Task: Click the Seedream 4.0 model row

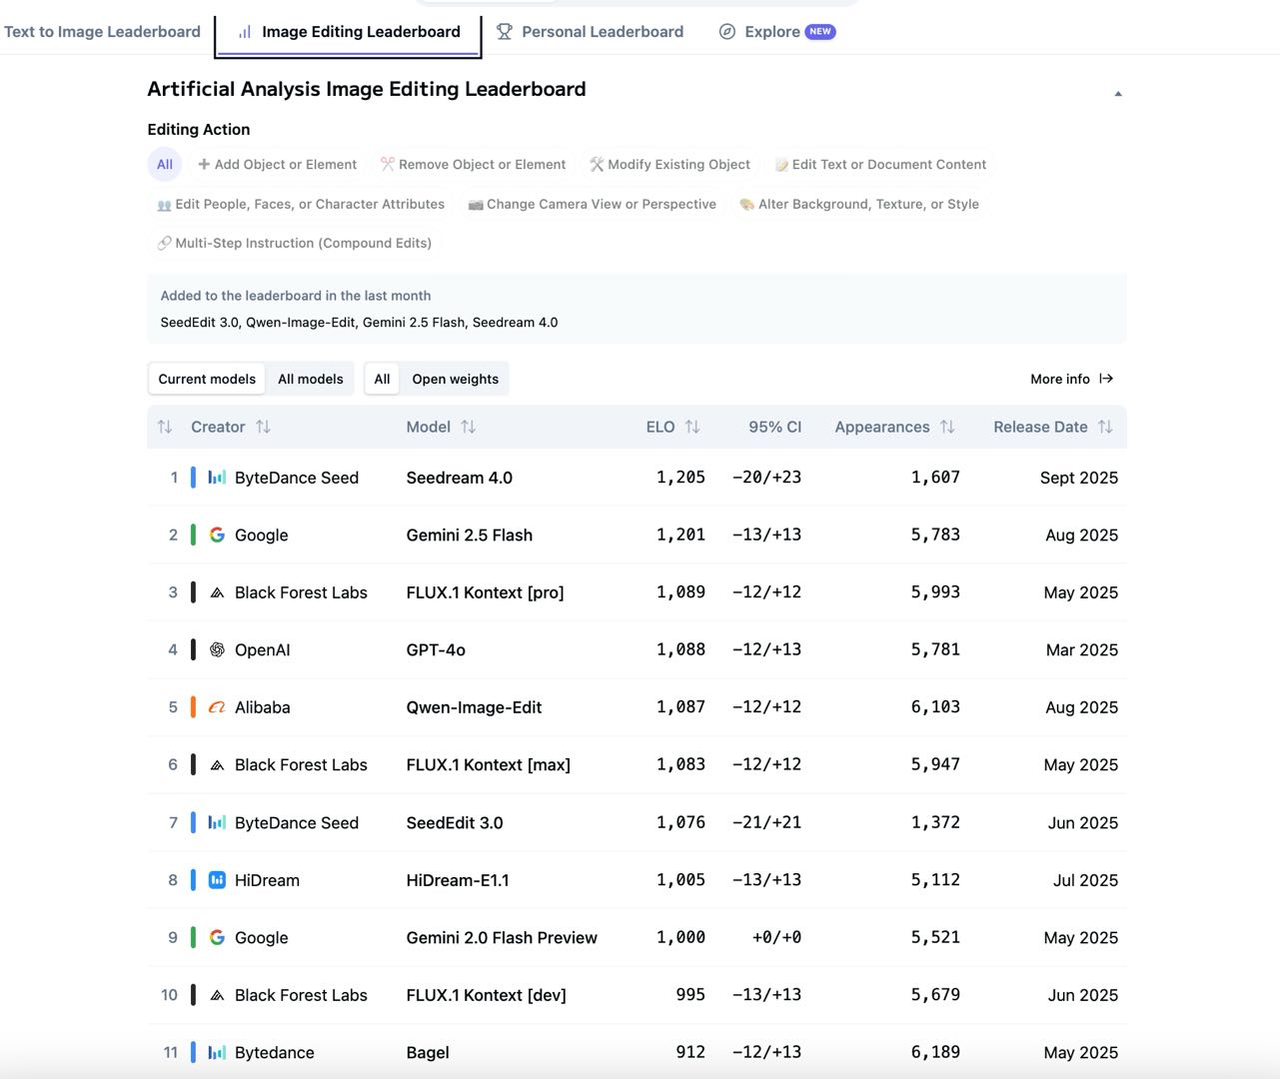Action: click(459, 478)
